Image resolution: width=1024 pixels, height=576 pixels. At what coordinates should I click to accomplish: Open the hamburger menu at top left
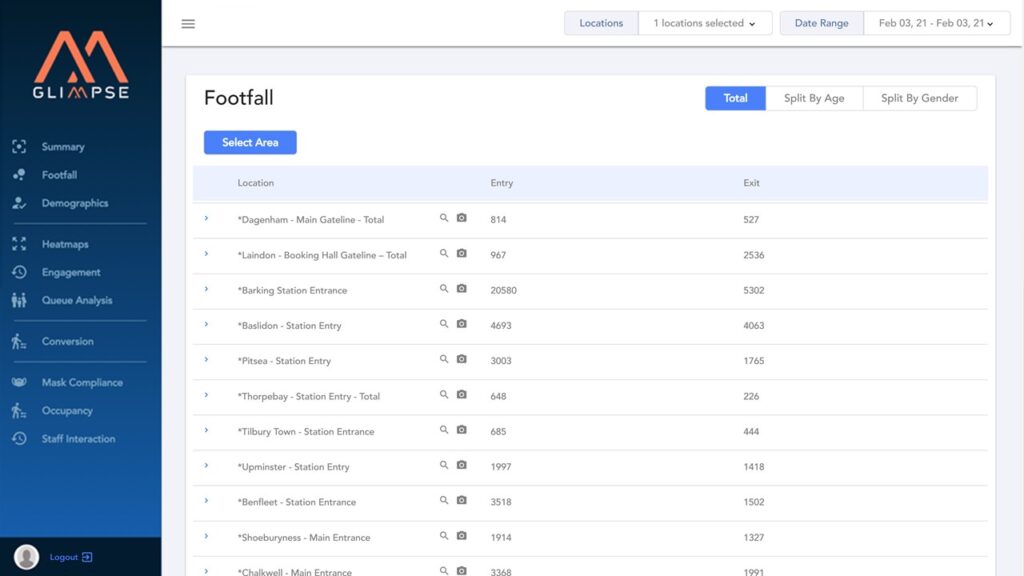tap(188, 23)
